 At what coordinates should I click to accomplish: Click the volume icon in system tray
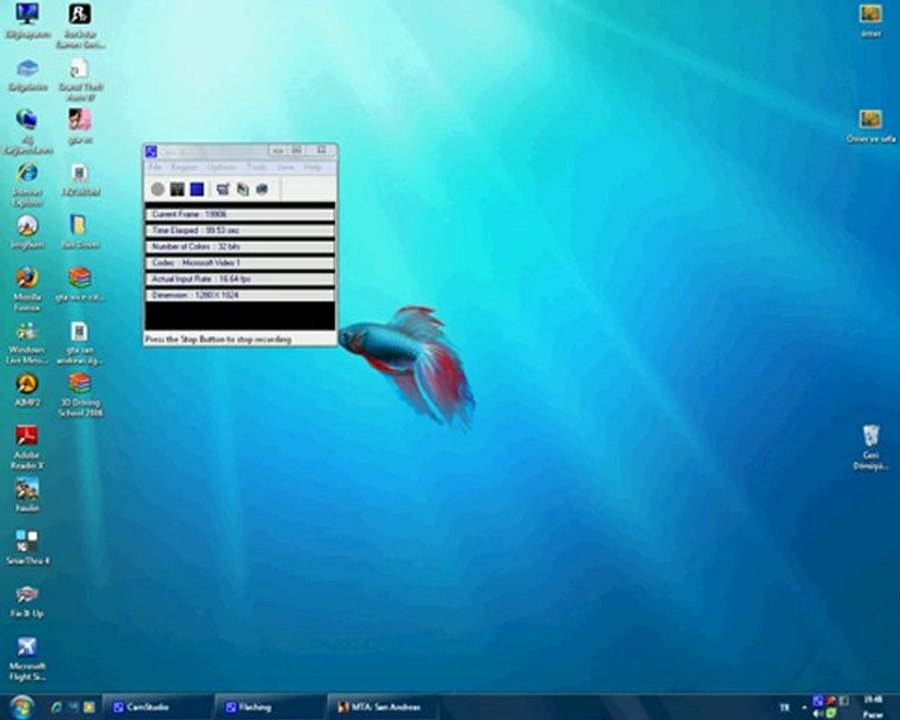(817, 714)
